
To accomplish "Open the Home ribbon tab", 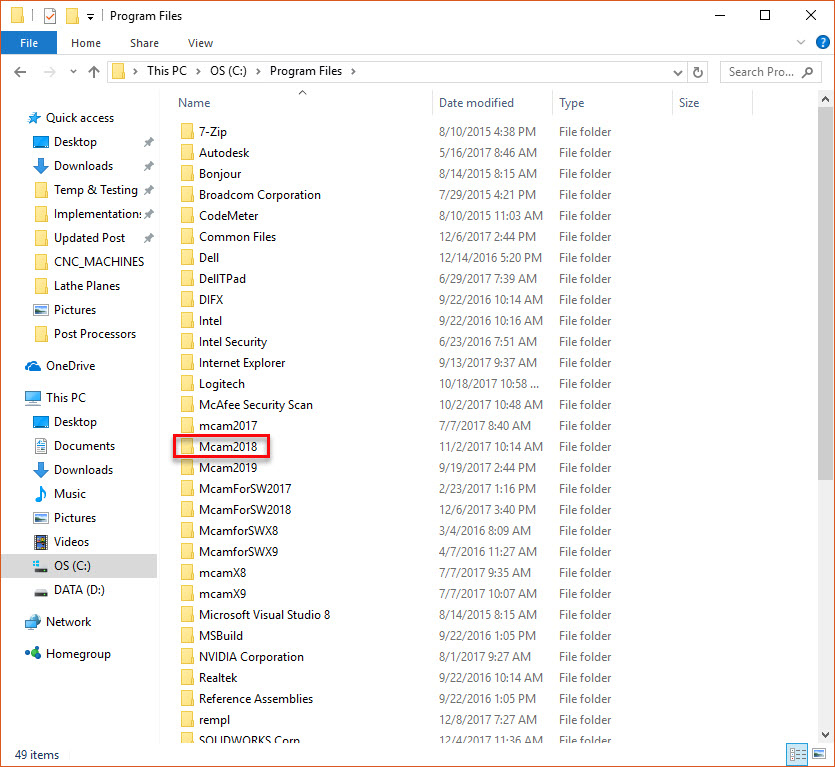I will (86, 43).
